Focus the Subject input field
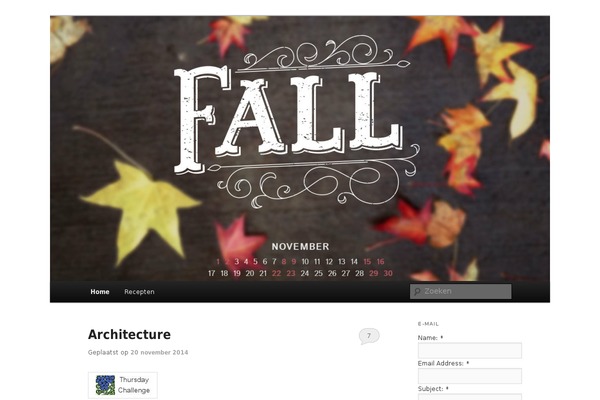Image resolution: width=600 pixels, height=400 pixels. point(470,397)
